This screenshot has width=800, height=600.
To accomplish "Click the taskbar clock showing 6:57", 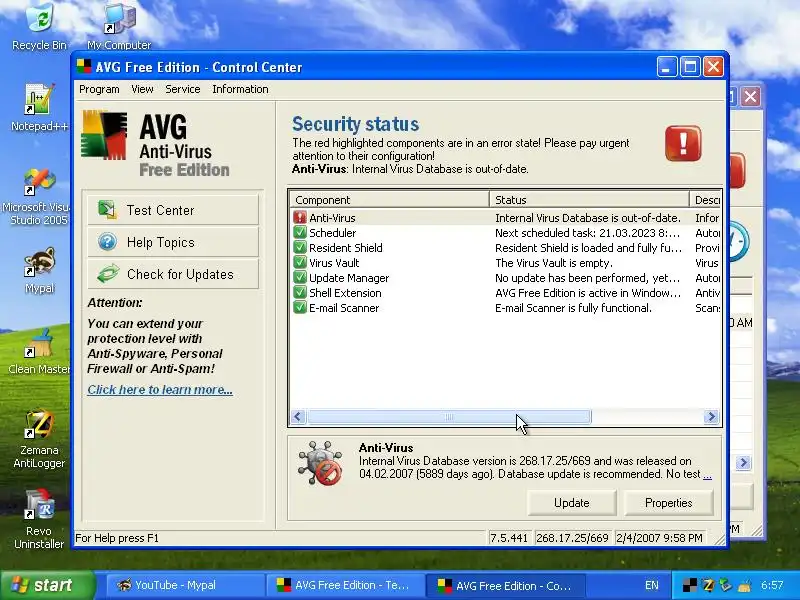I will pos(771,585).
